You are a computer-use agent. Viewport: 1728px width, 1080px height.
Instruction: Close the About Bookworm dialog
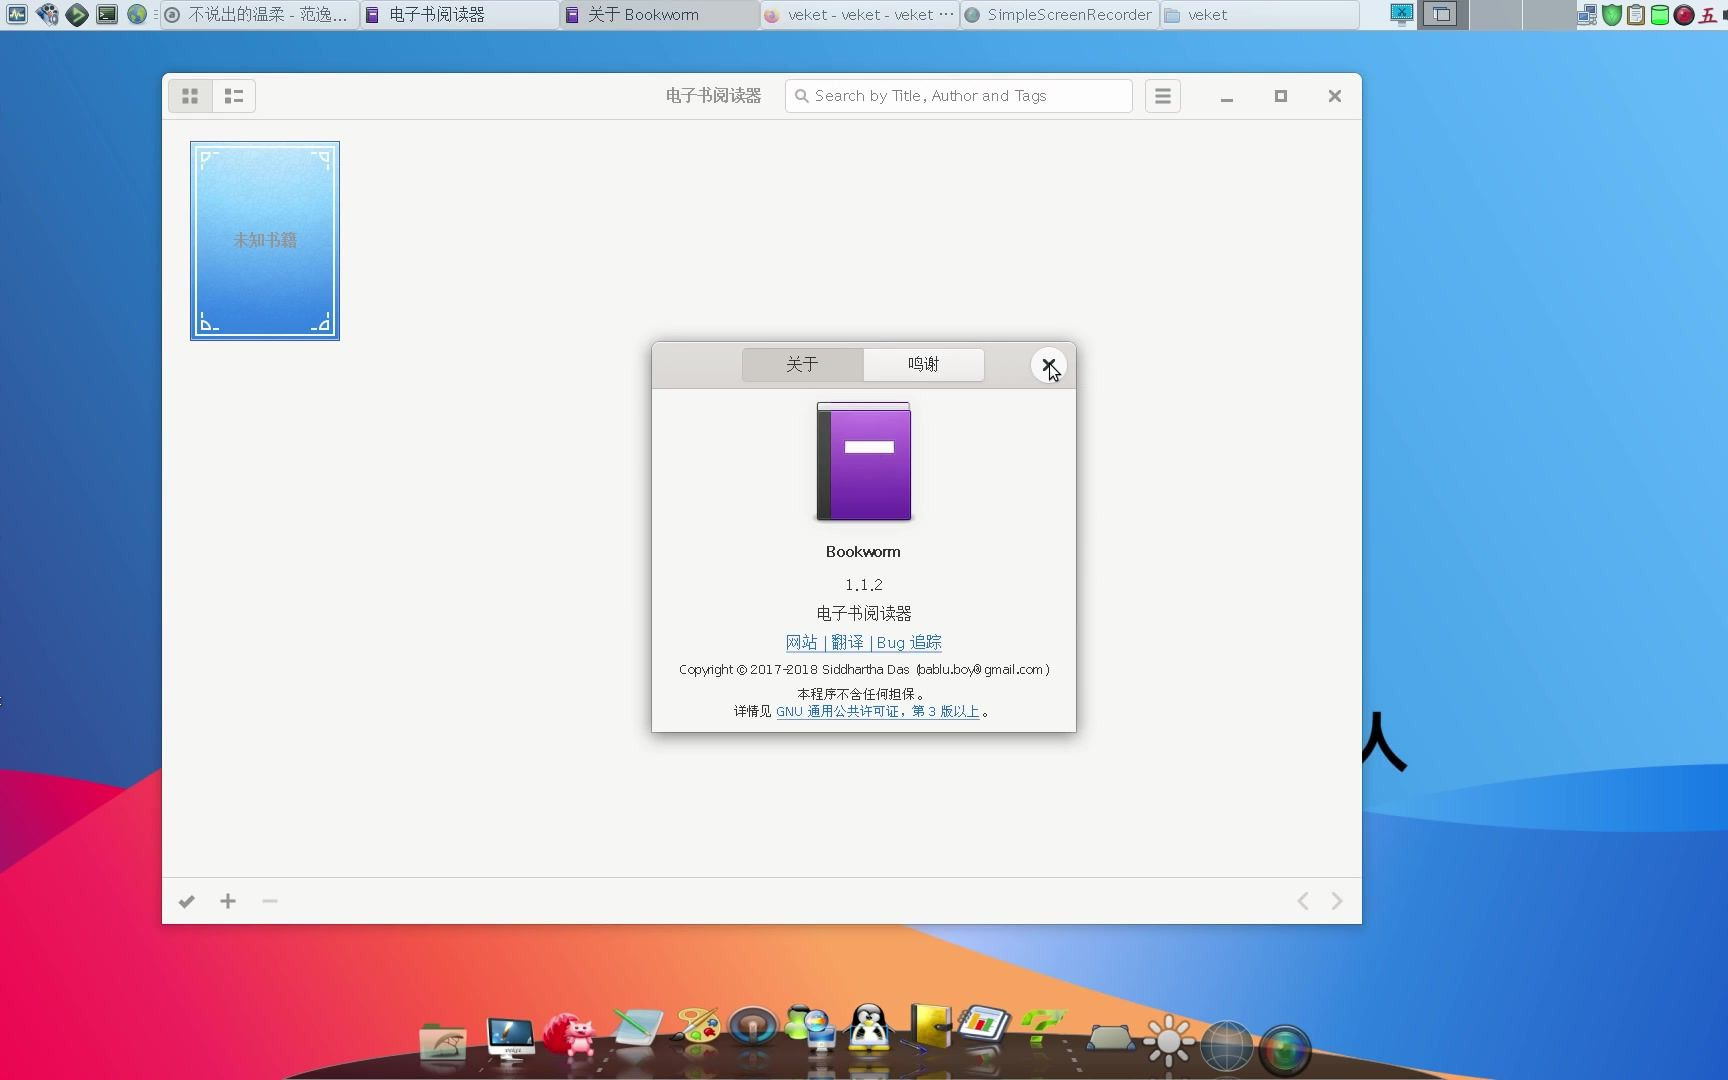coord(1048,365)
